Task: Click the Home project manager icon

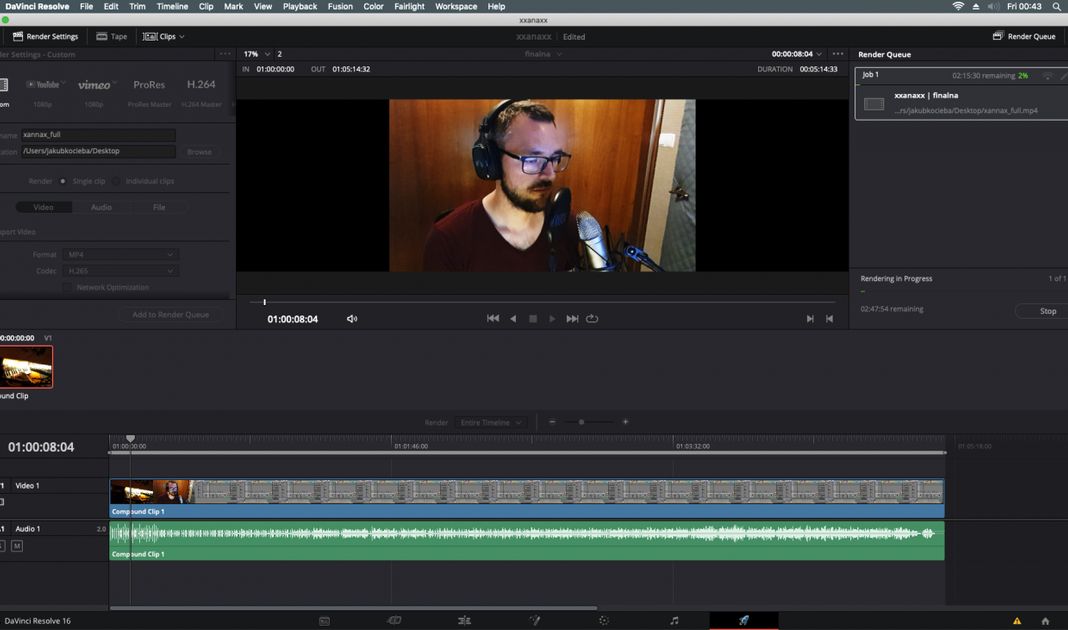Action: pos(1045,621)
